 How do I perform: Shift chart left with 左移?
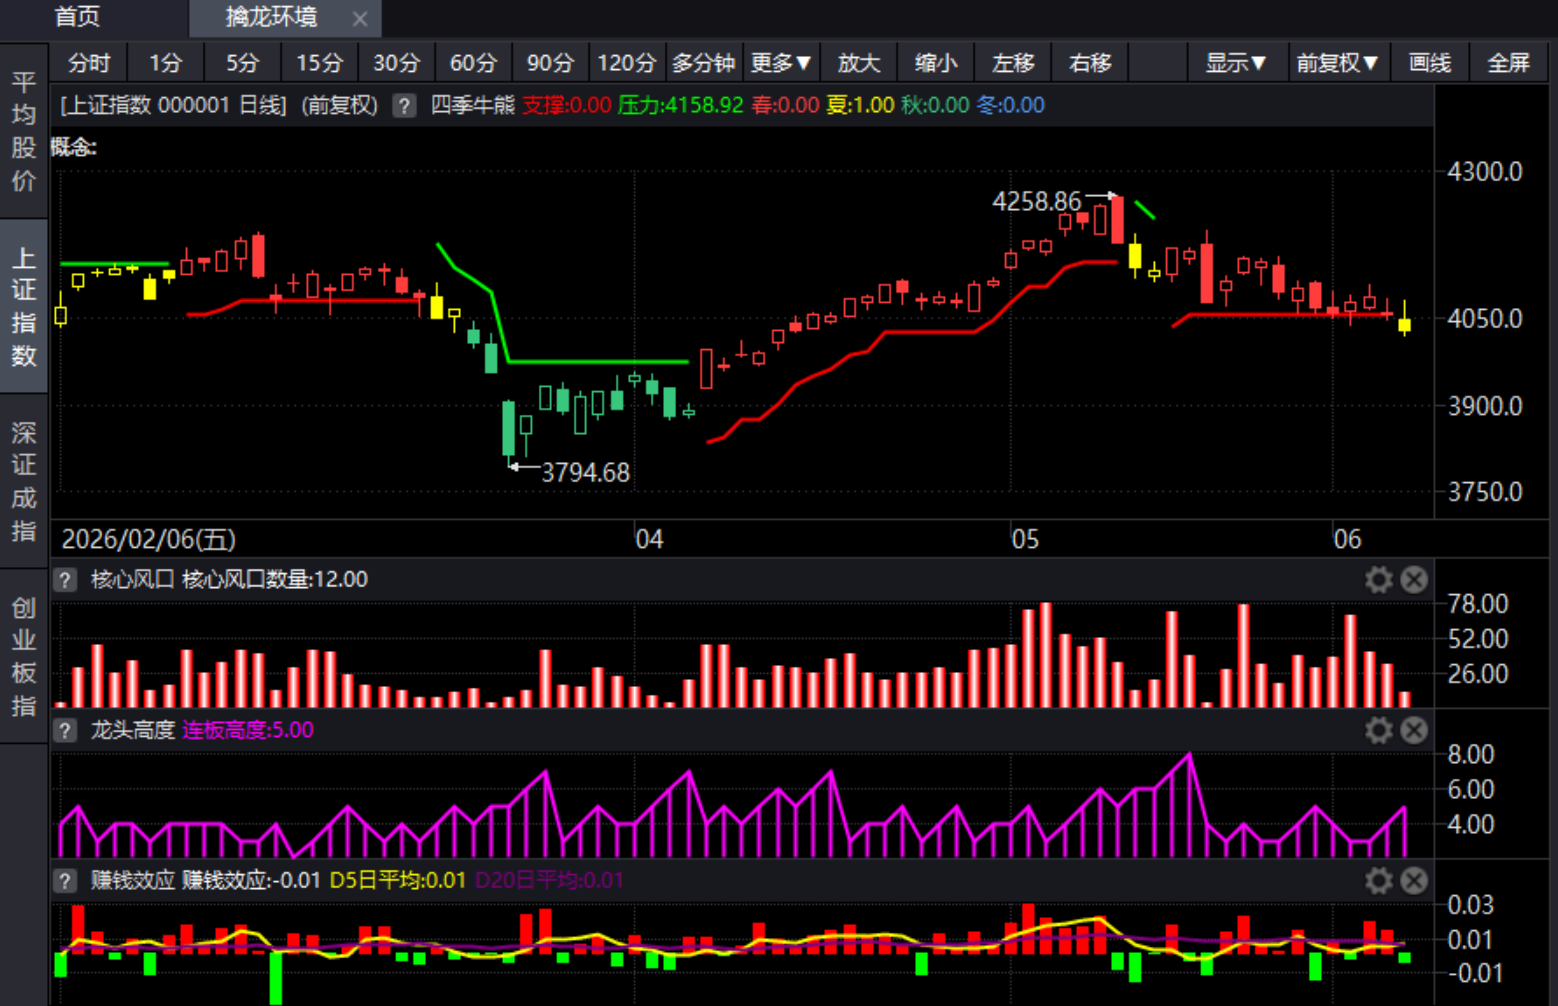(x=1013, y=63)
